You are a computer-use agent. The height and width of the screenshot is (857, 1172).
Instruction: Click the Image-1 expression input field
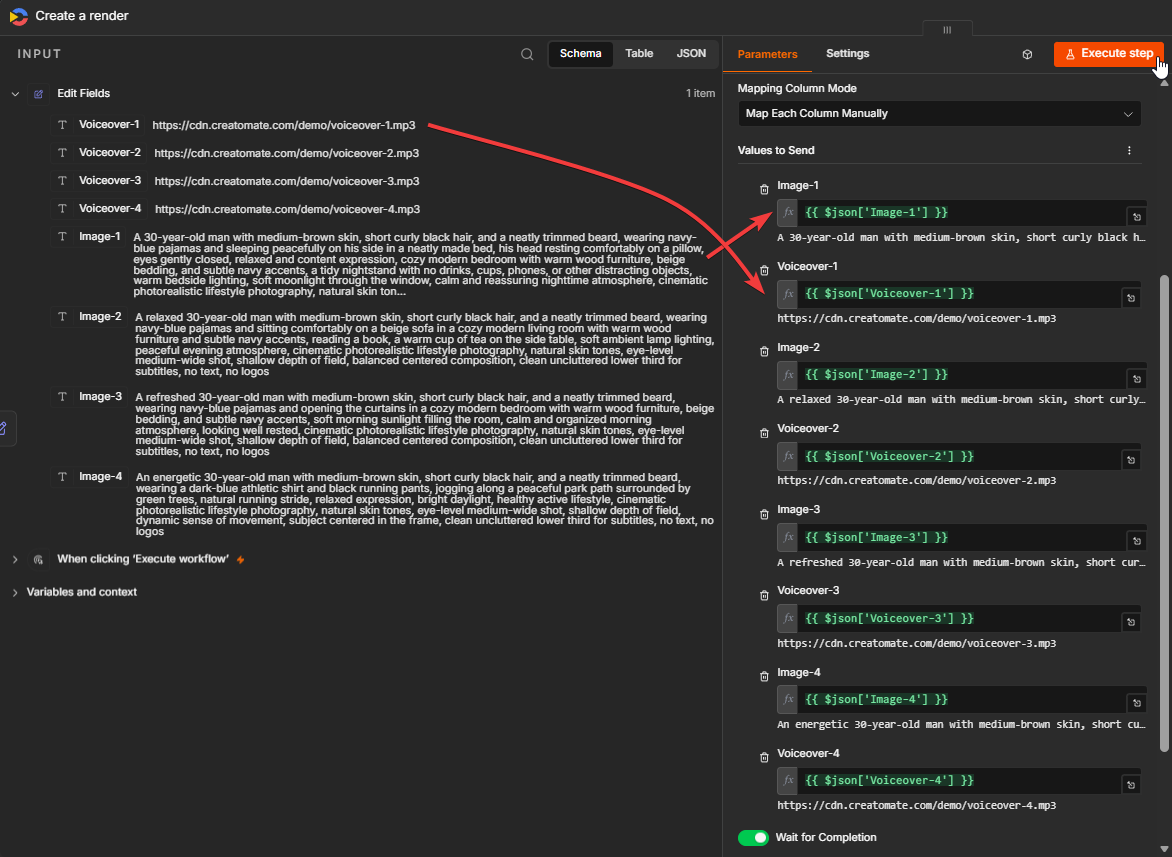[961, 213]
